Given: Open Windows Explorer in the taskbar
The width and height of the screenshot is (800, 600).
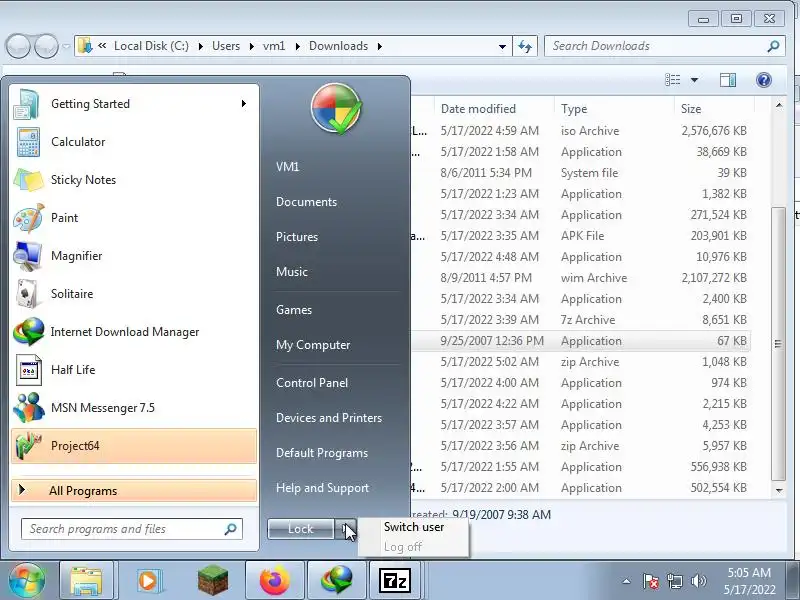Looking at the screenshot, I should pos(86,581).
